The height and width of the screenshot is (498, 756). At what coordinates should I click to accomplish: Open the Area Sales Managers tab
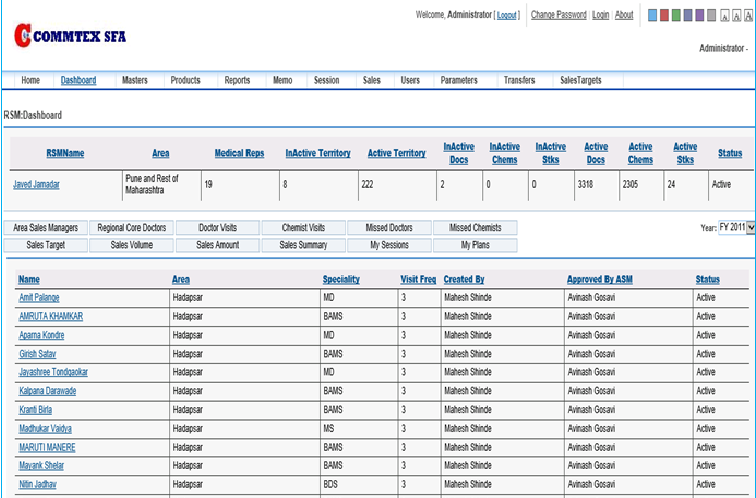[46, 228]
